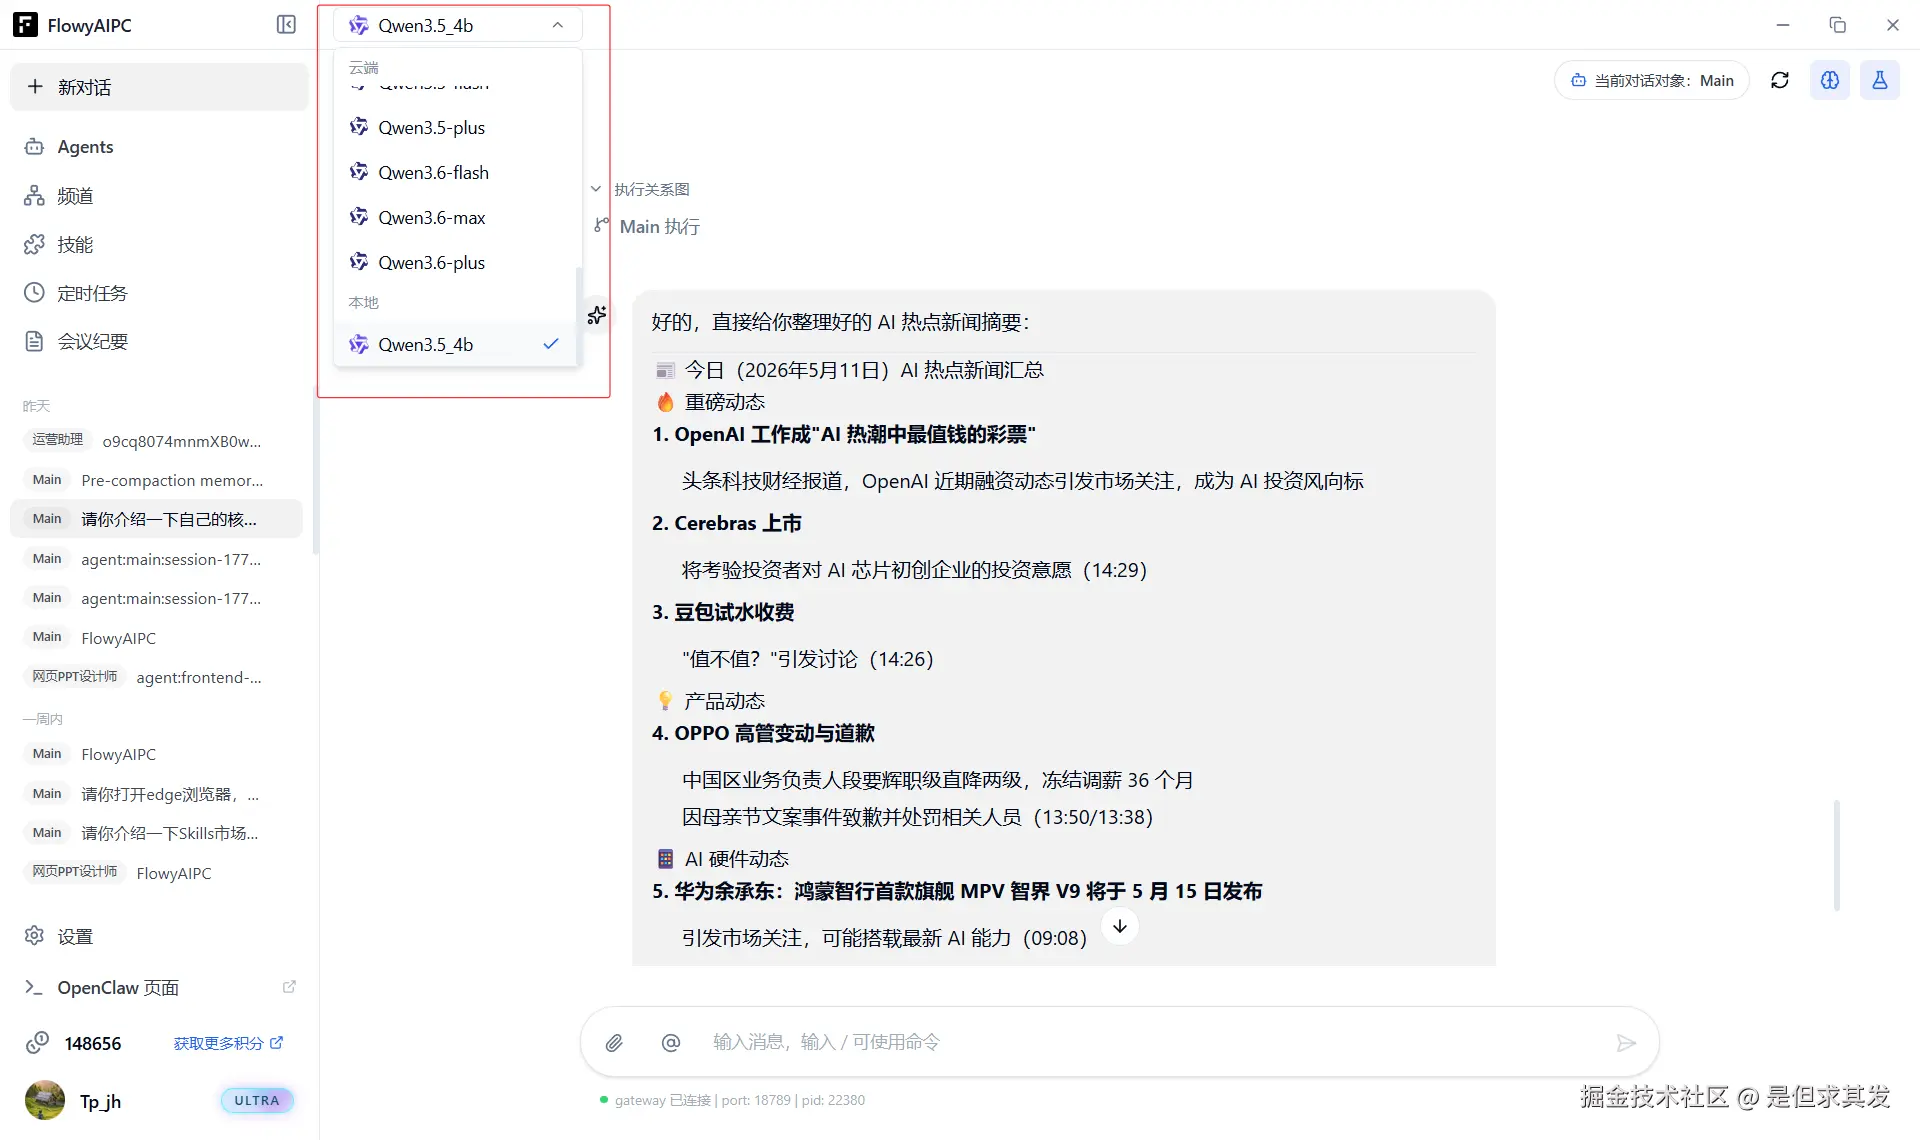Click the chat message area scrollbar

(1837, 855)
